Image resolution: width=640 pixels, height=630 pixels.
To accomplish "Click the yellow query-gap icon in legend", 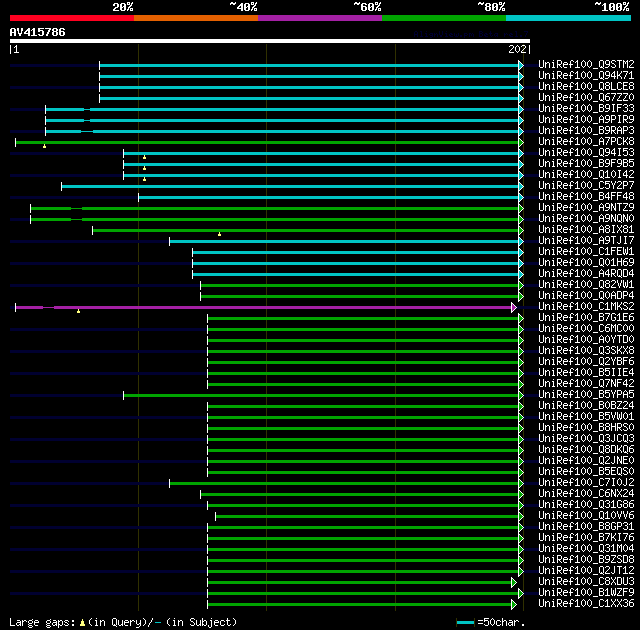I will [82, 623].
